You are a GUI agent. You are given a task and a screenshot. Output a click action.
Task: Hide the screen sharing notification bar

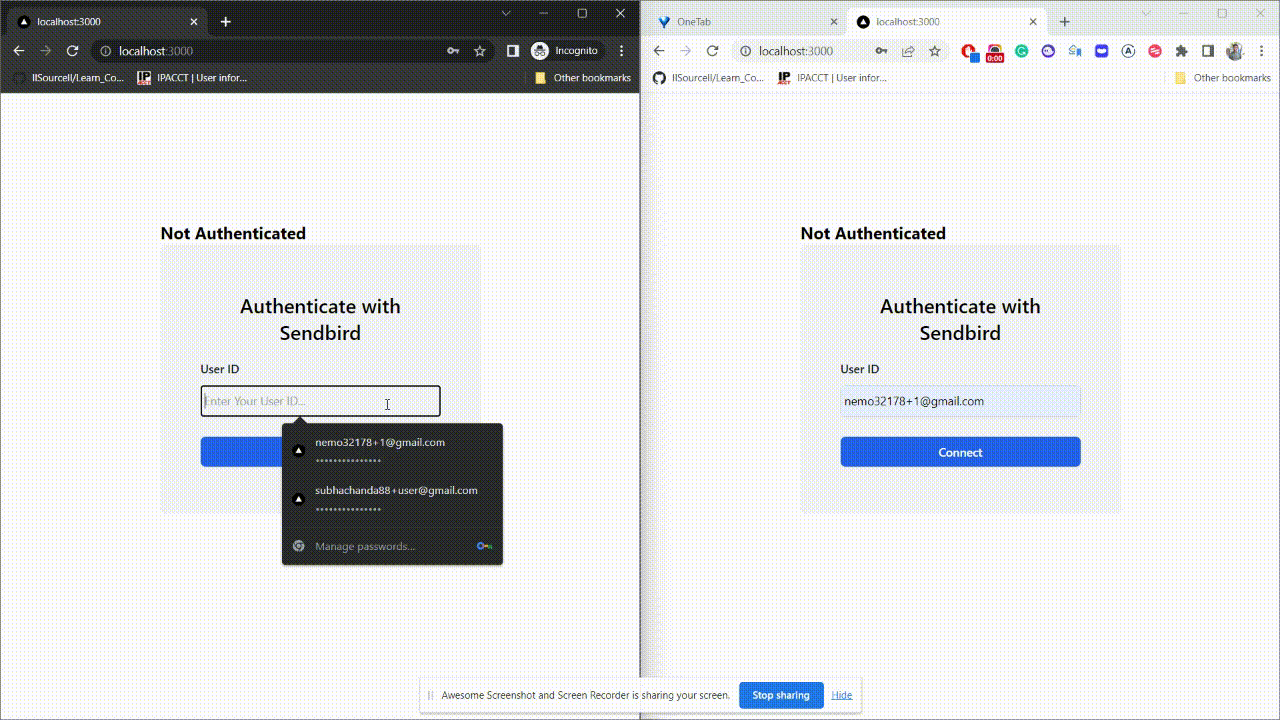pyautogui.click(x=841, y=695)
